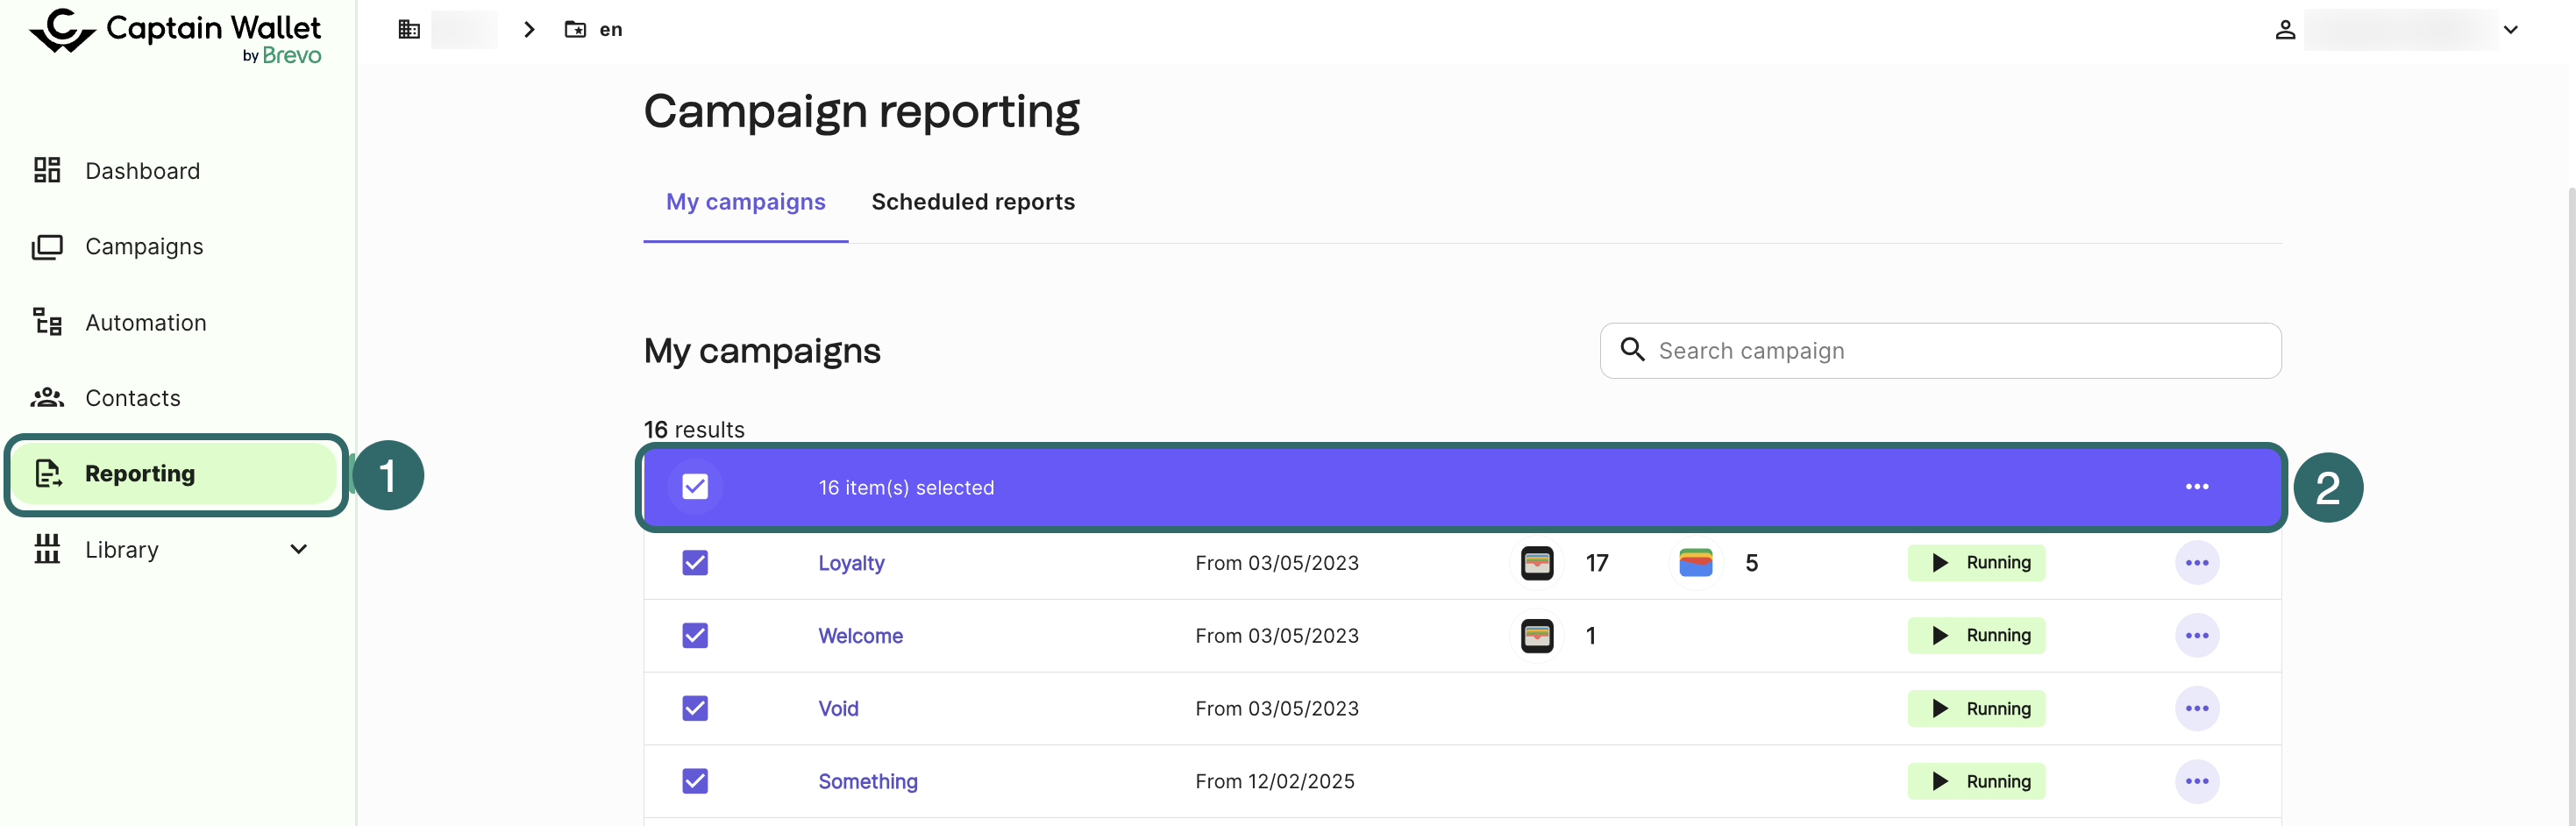Image resolution: width=2576 pixels, height=826 pixels.
Task: Collapse the Library sidebar menu
Action: (297, 549)
